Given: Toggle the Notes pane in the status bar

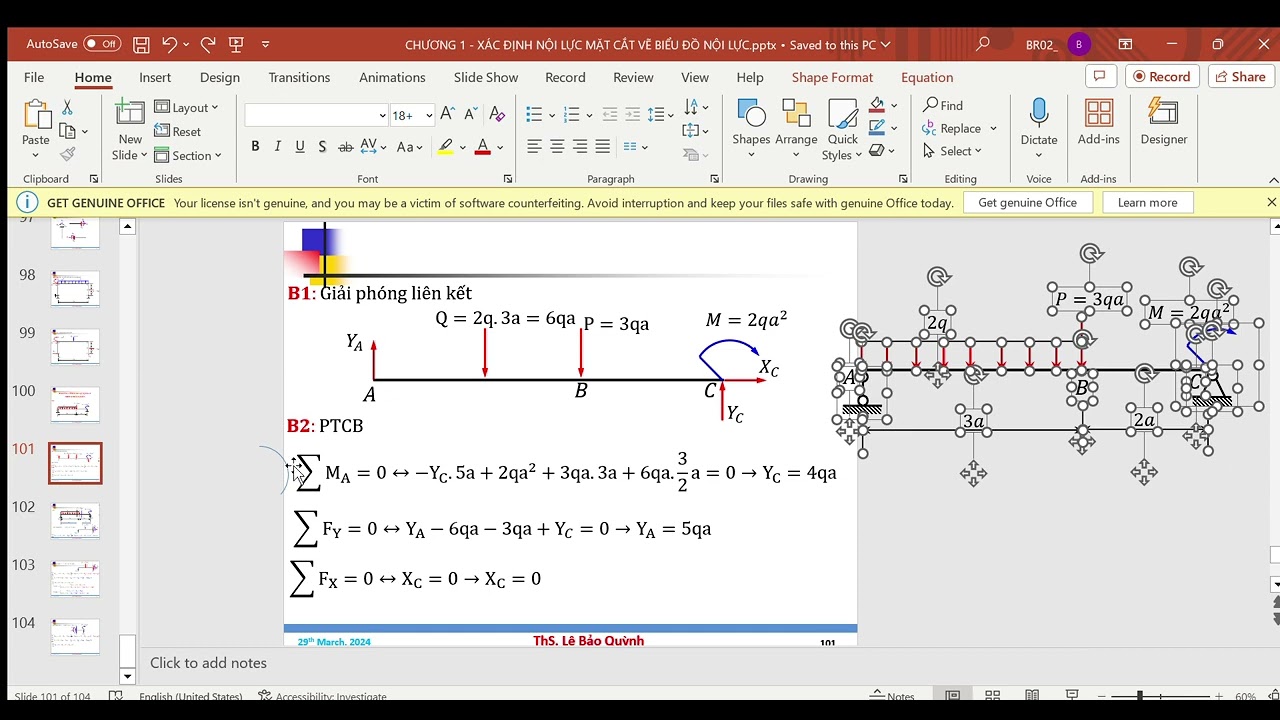Looking at the screenshot, I should (892, 695).
